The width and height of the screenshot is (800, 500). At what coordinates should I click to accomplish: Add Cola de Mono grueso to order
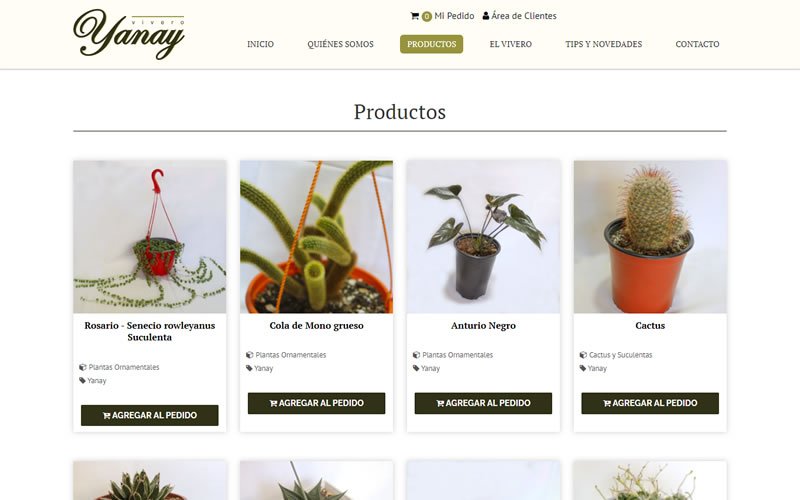click(x=316, y=403)
